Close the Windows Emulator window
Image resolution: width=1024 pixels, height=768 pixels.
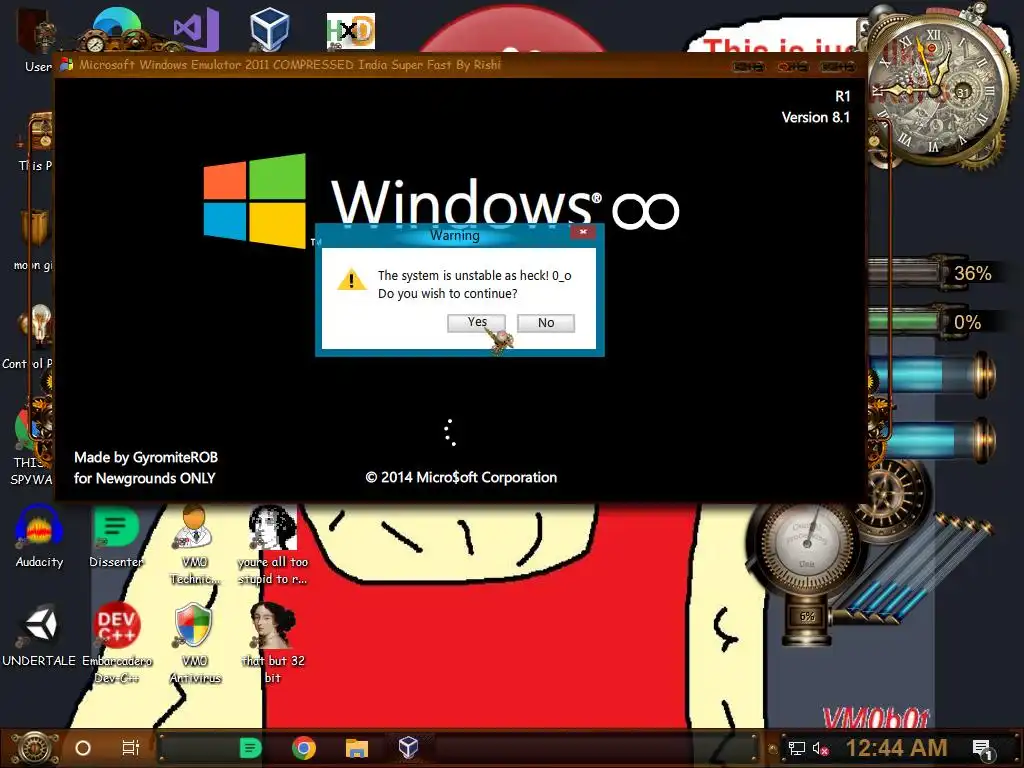pos(838,67)
